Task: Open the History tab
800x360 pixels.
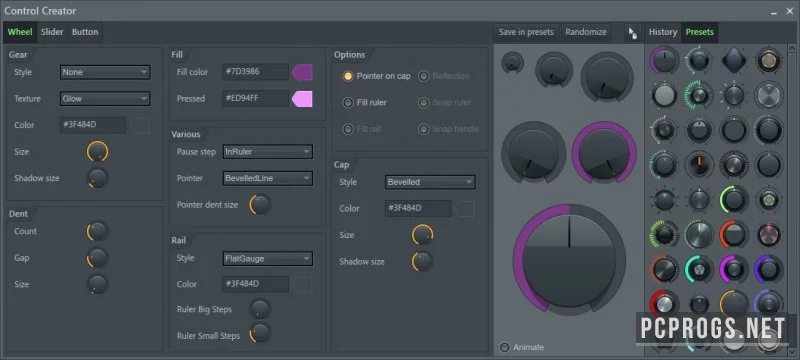Action: pos(663,32)
